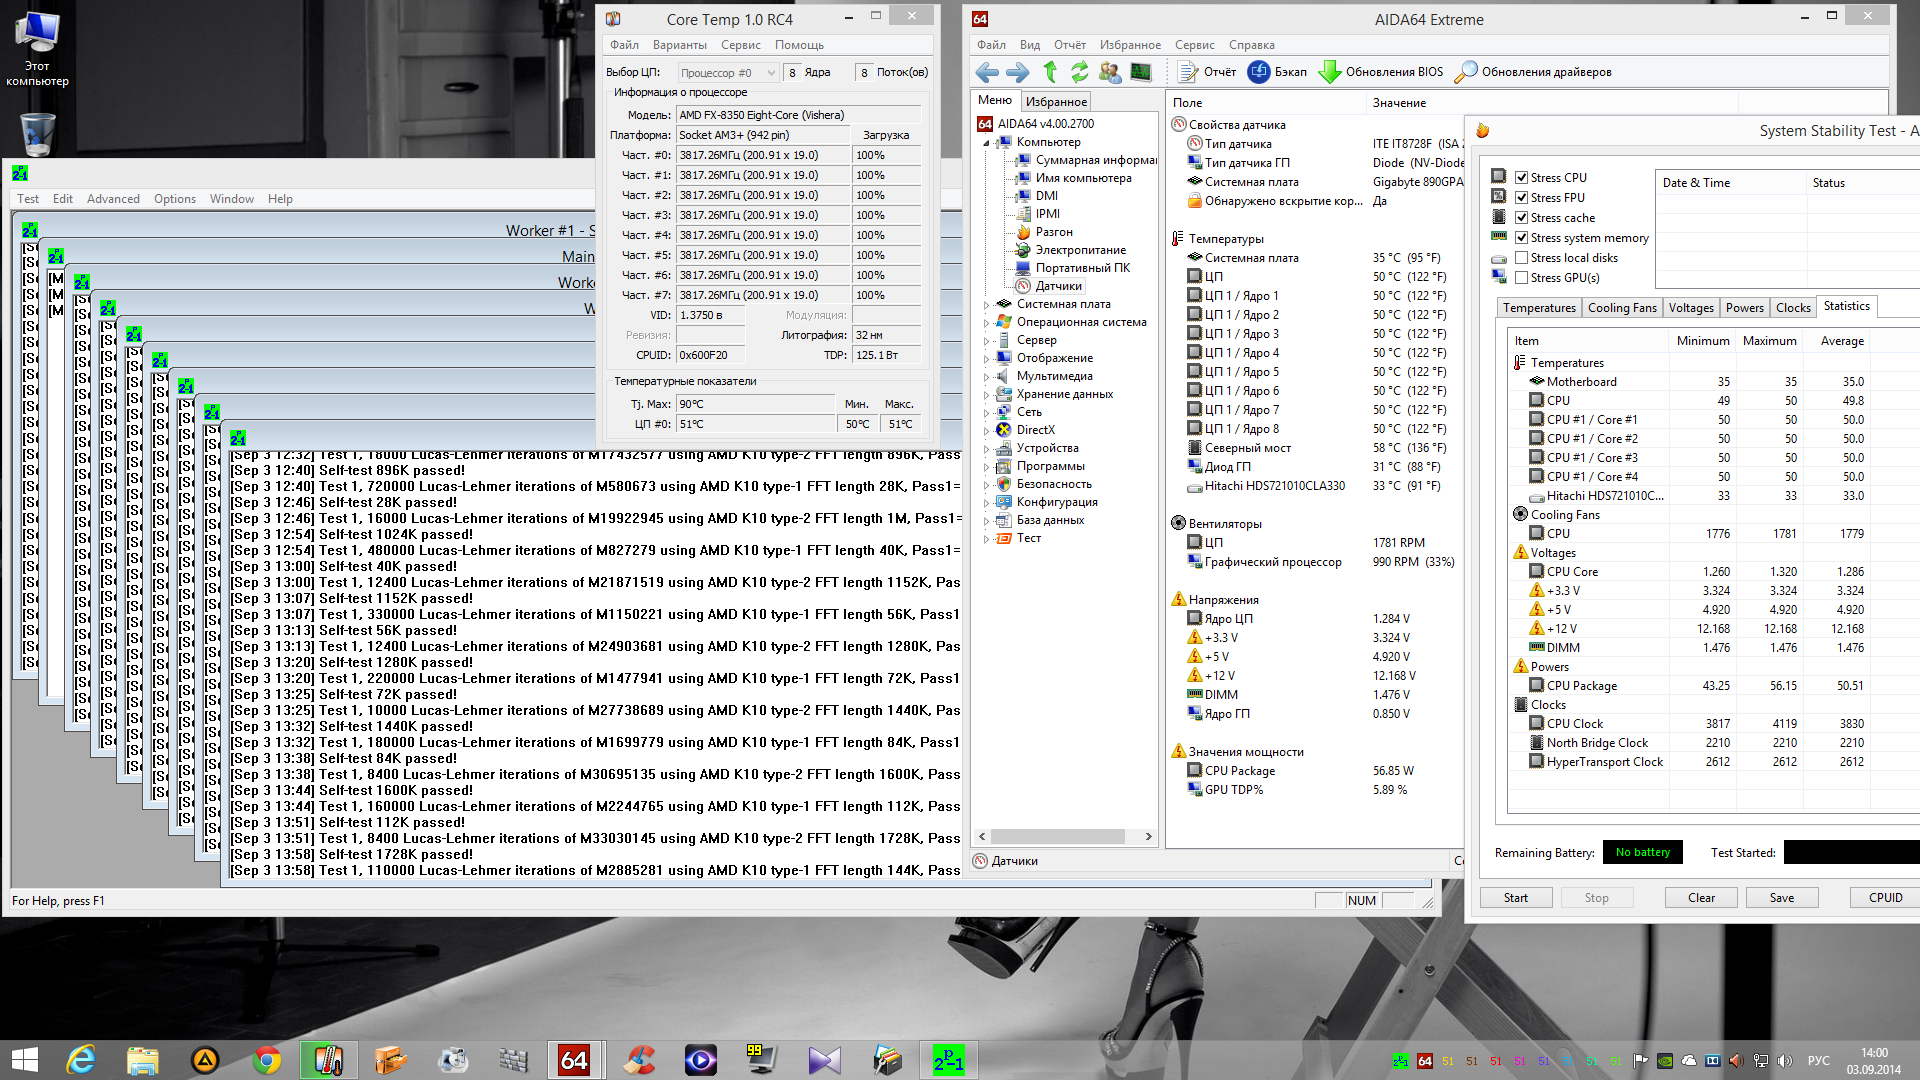Click the green graph monitor icon in AIDA64 toolbar
1920x1080 pixels.
point(1141,72)
